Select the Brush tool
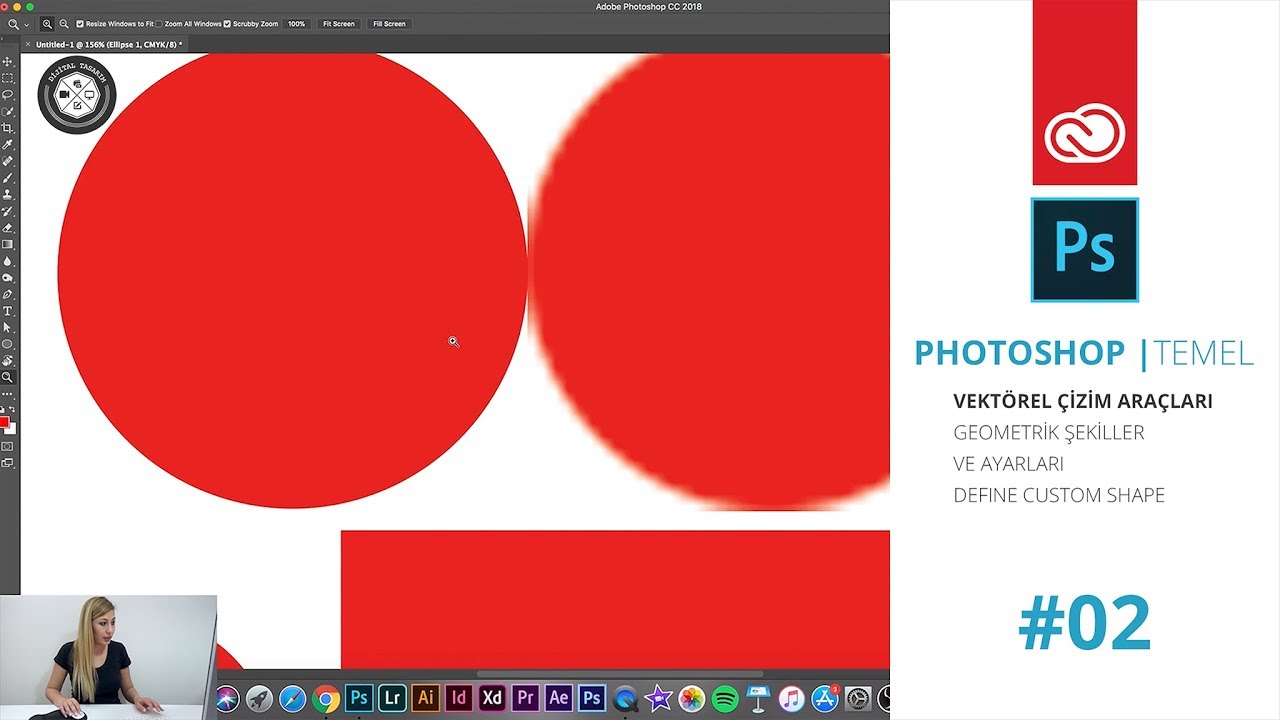This screenshot has height=720, width=1280. 8,178
